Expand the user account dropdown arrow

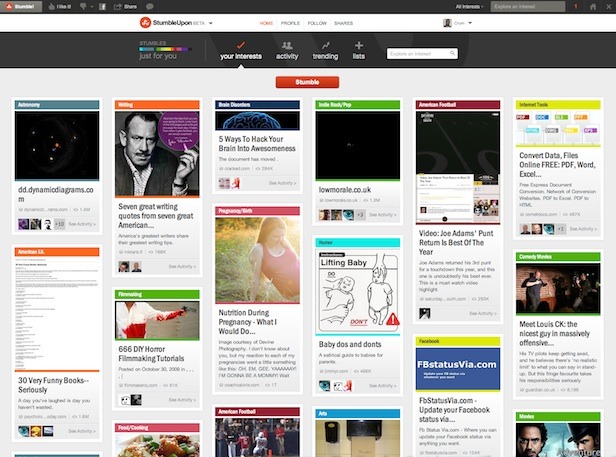click(470, 23)
